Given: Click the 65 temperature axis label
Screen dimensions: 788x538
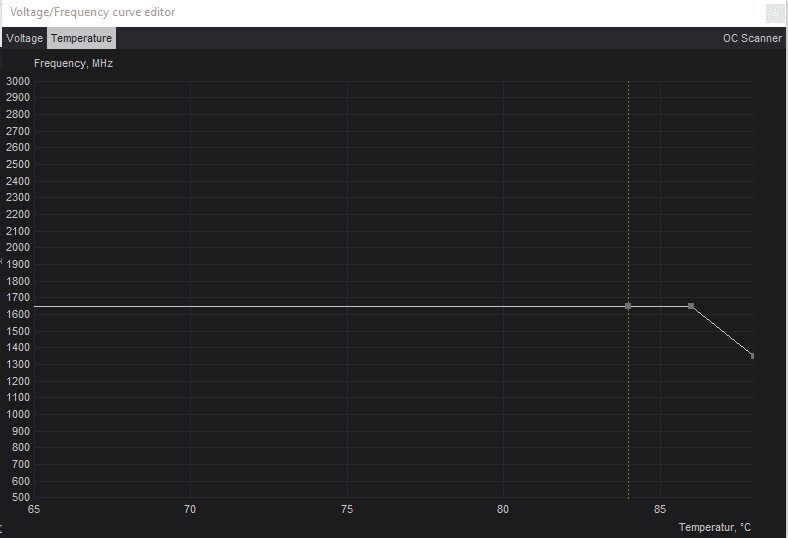Looking at the screenshot, I should (34, 509).
